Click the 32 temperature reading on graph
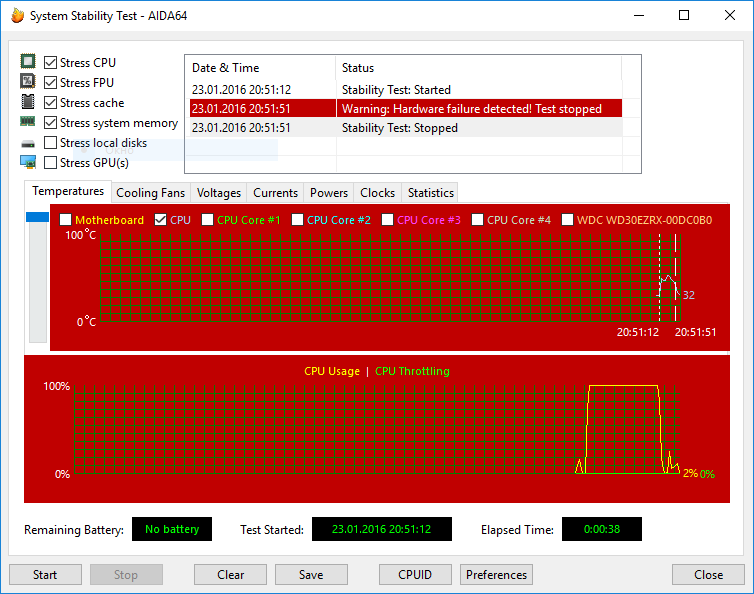754x594 pixels. coord(689,295)
